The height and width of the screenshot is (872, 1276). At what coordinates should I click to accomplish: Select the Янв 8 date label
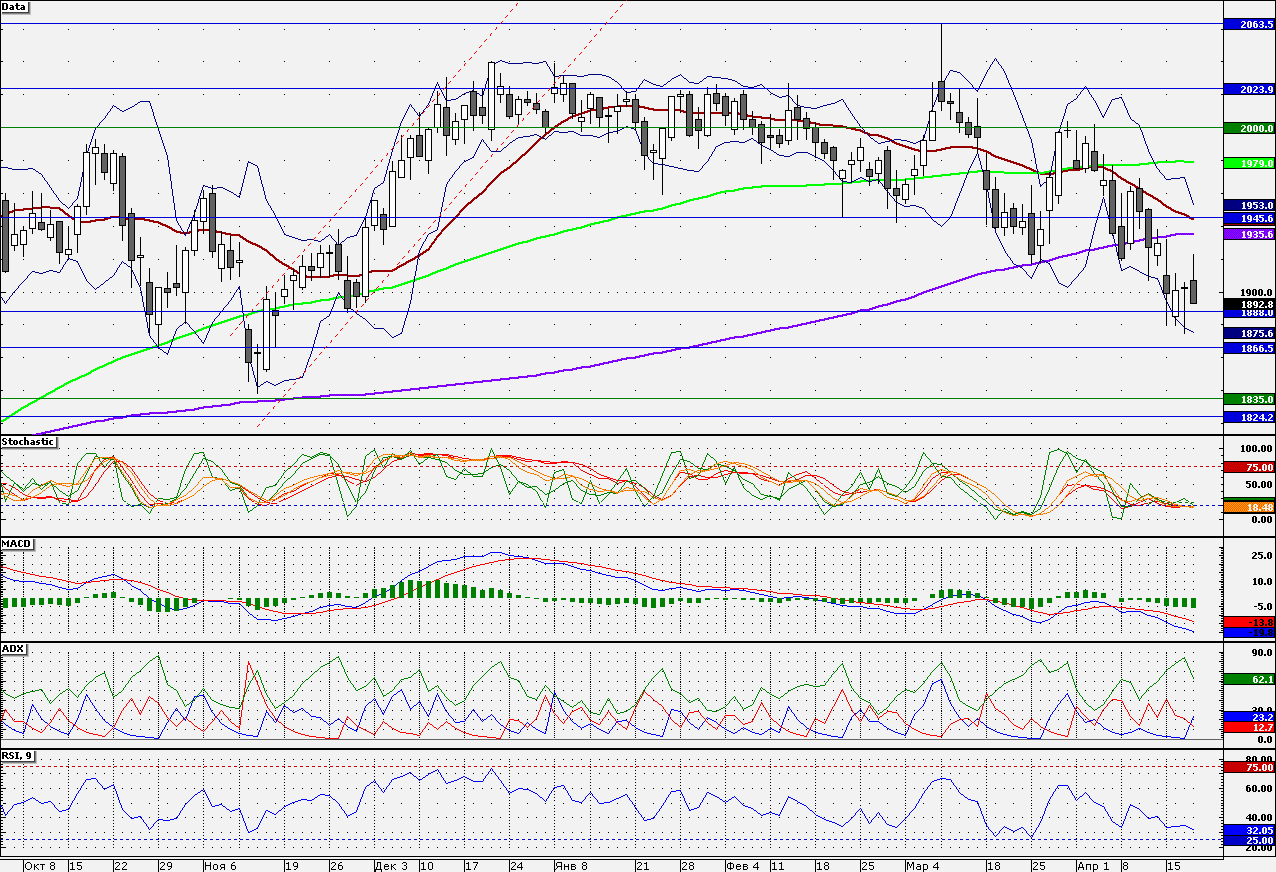570,865
